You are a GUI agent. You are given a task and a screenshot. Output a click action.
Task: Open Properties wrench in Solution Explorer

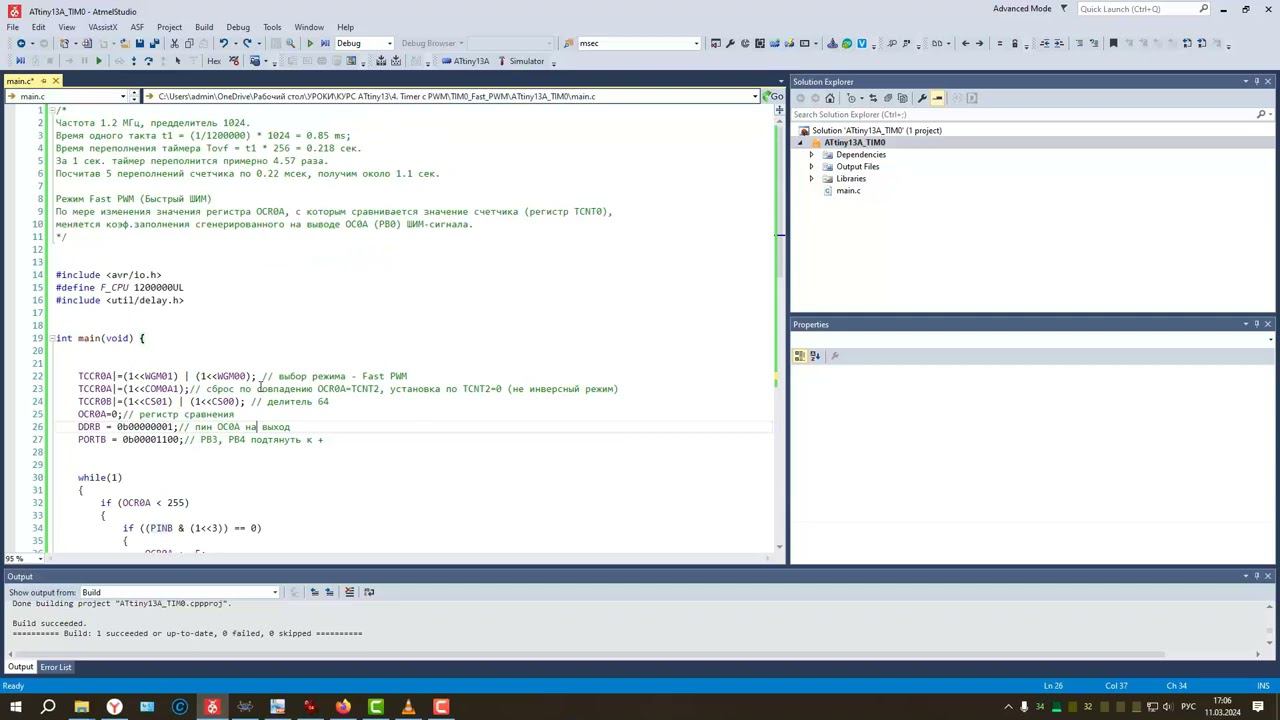click(922, 98)
